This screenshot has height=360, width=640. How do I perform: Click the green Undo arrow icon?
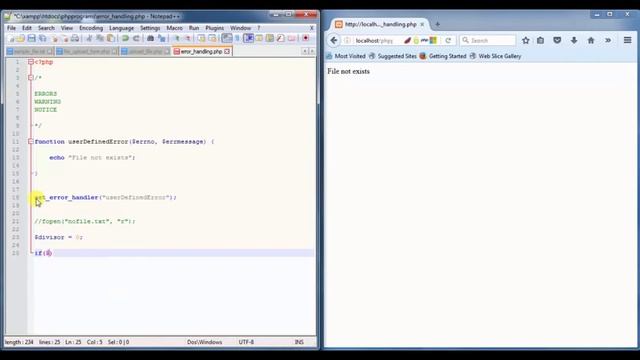(x=125, y=38)
